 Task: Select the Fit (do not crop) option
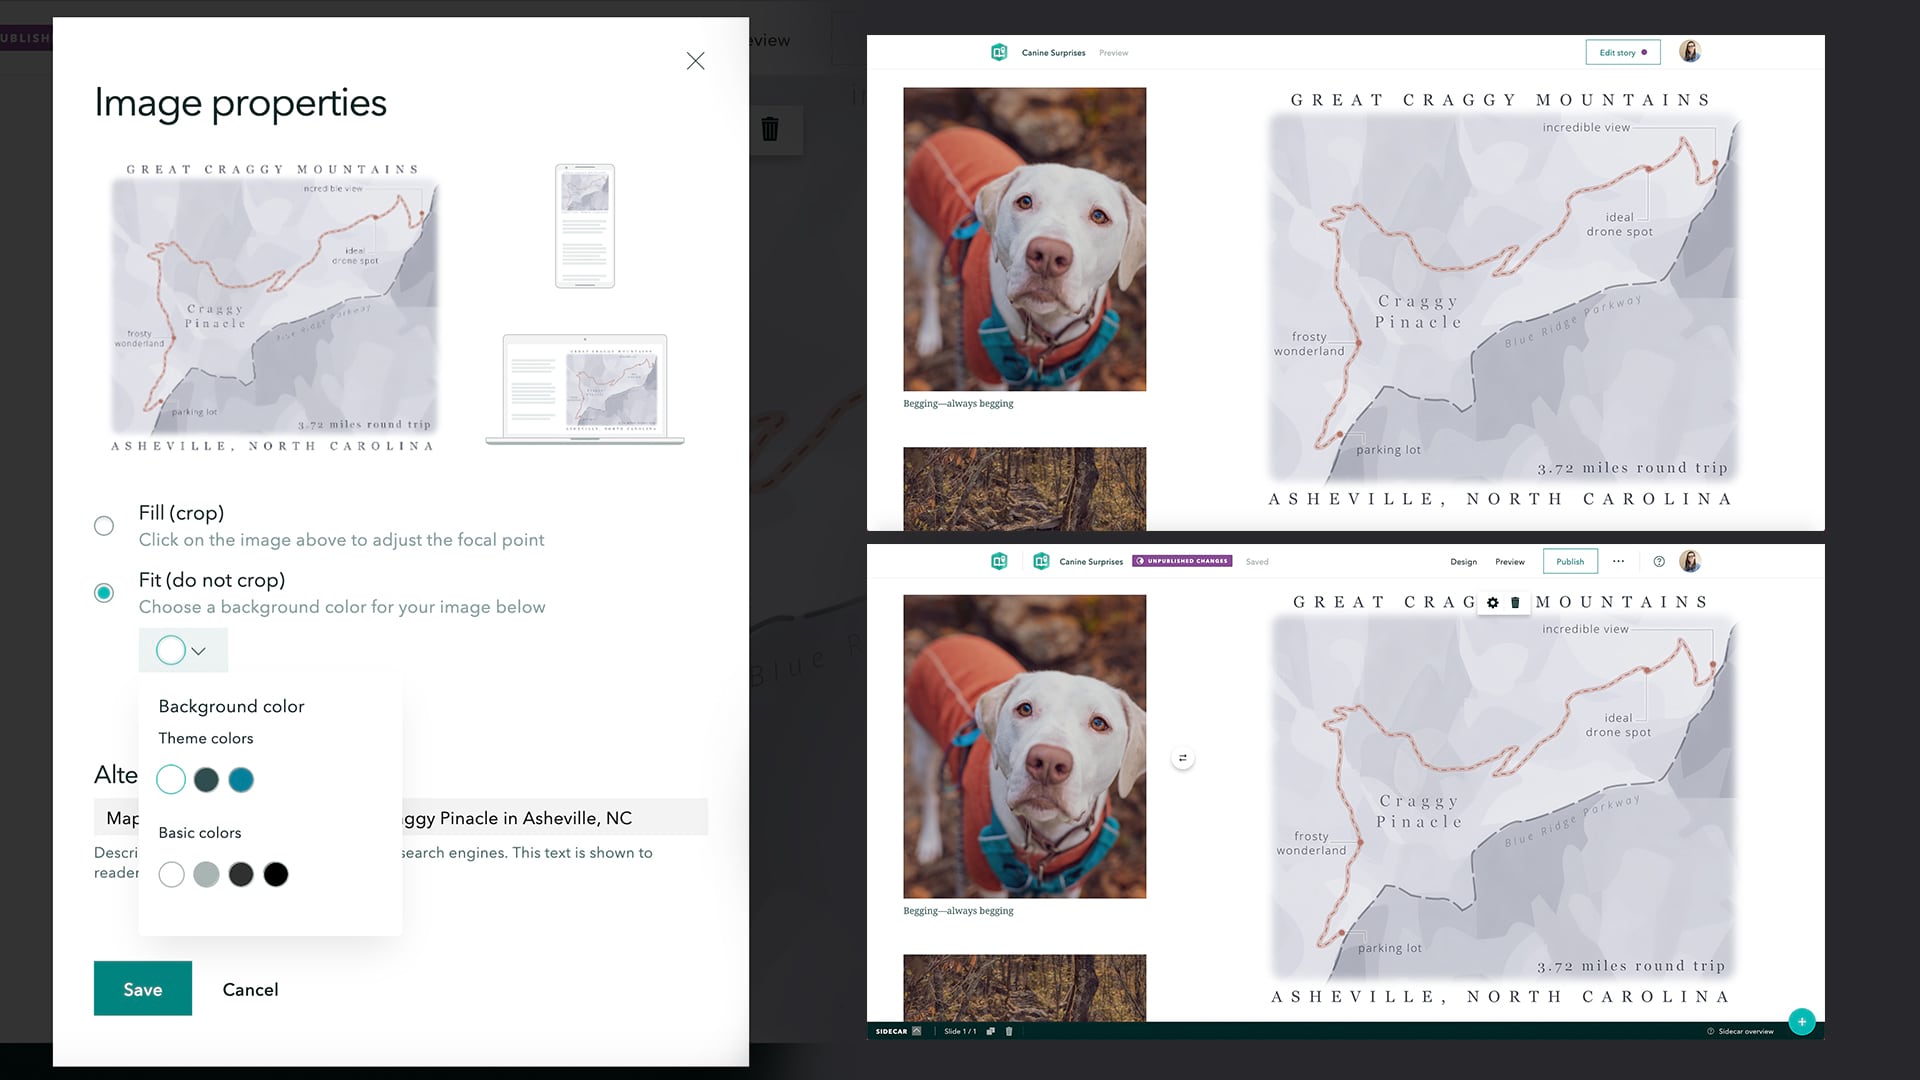coord(104,592)
